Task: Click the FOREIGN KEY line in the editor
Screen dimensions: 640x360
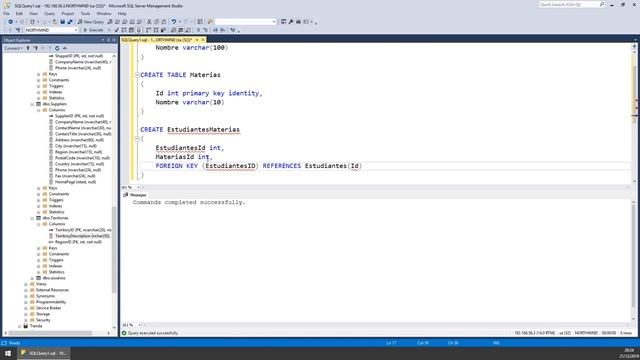Action: (259, 166)
